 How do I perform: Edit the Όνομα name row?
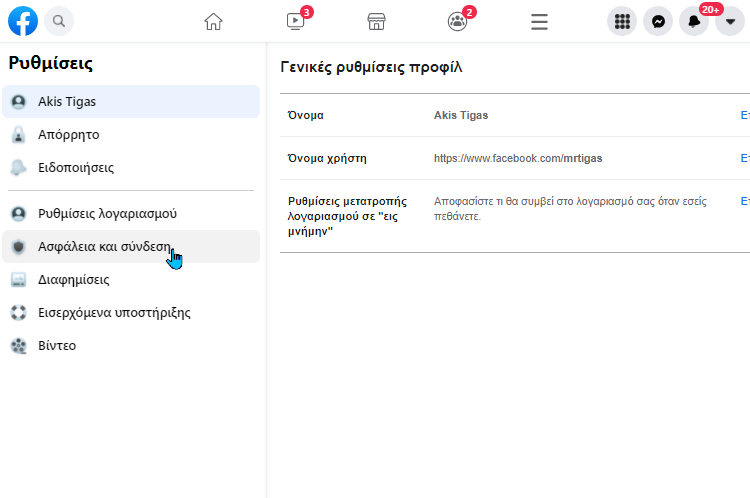pos(745,115)
